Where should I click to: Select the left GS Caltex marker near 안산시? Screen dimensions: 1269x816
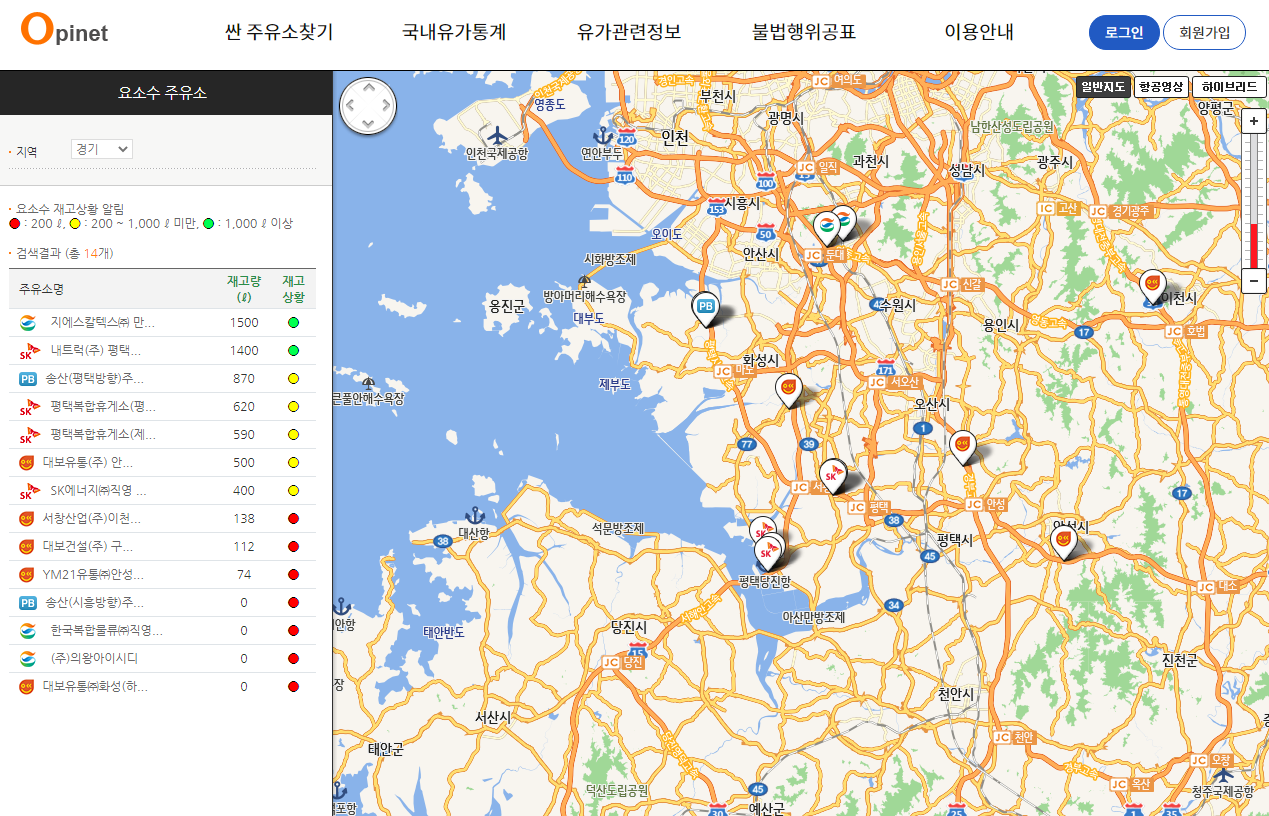click(x=827, y=229)
